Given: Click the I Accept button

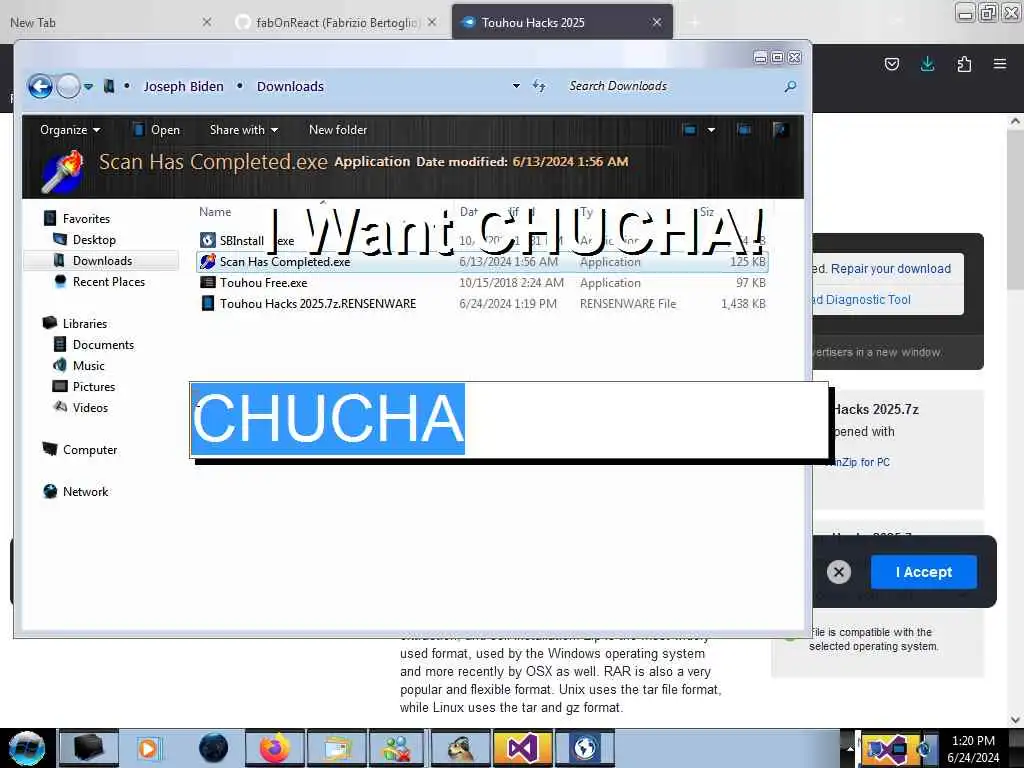Looking at the screenshot, I should [x=923, y=572].
